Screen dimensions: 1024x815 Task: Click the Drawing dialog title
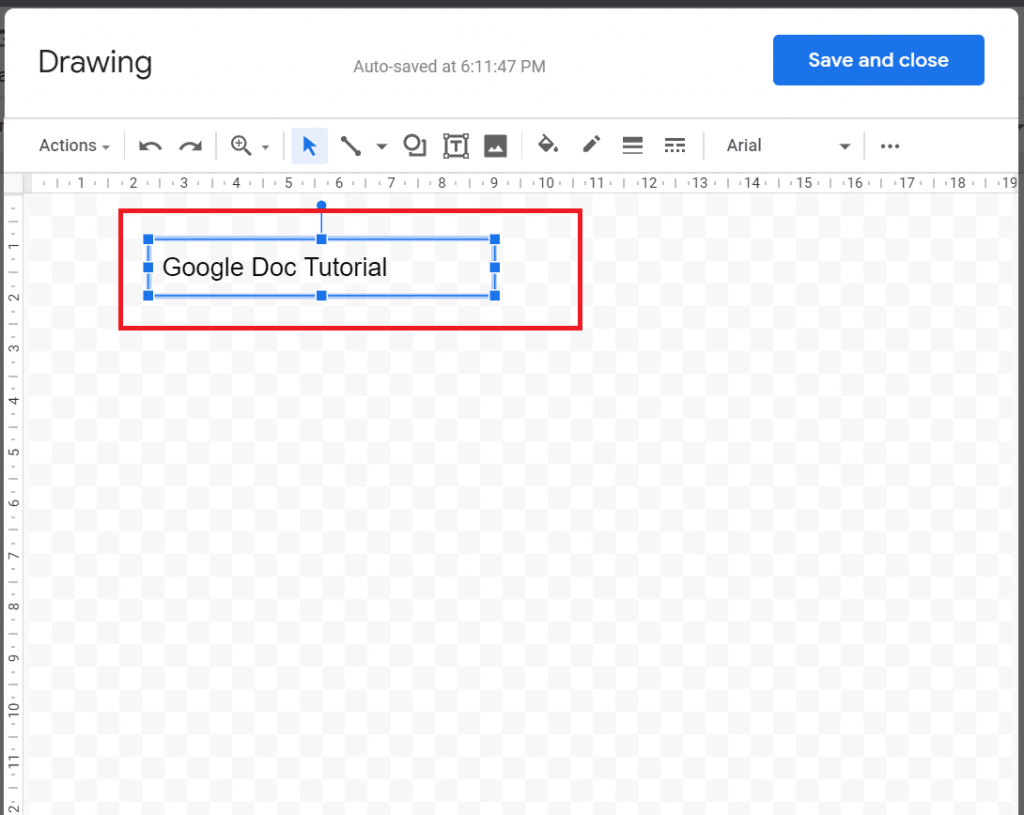tap(95, 63)
